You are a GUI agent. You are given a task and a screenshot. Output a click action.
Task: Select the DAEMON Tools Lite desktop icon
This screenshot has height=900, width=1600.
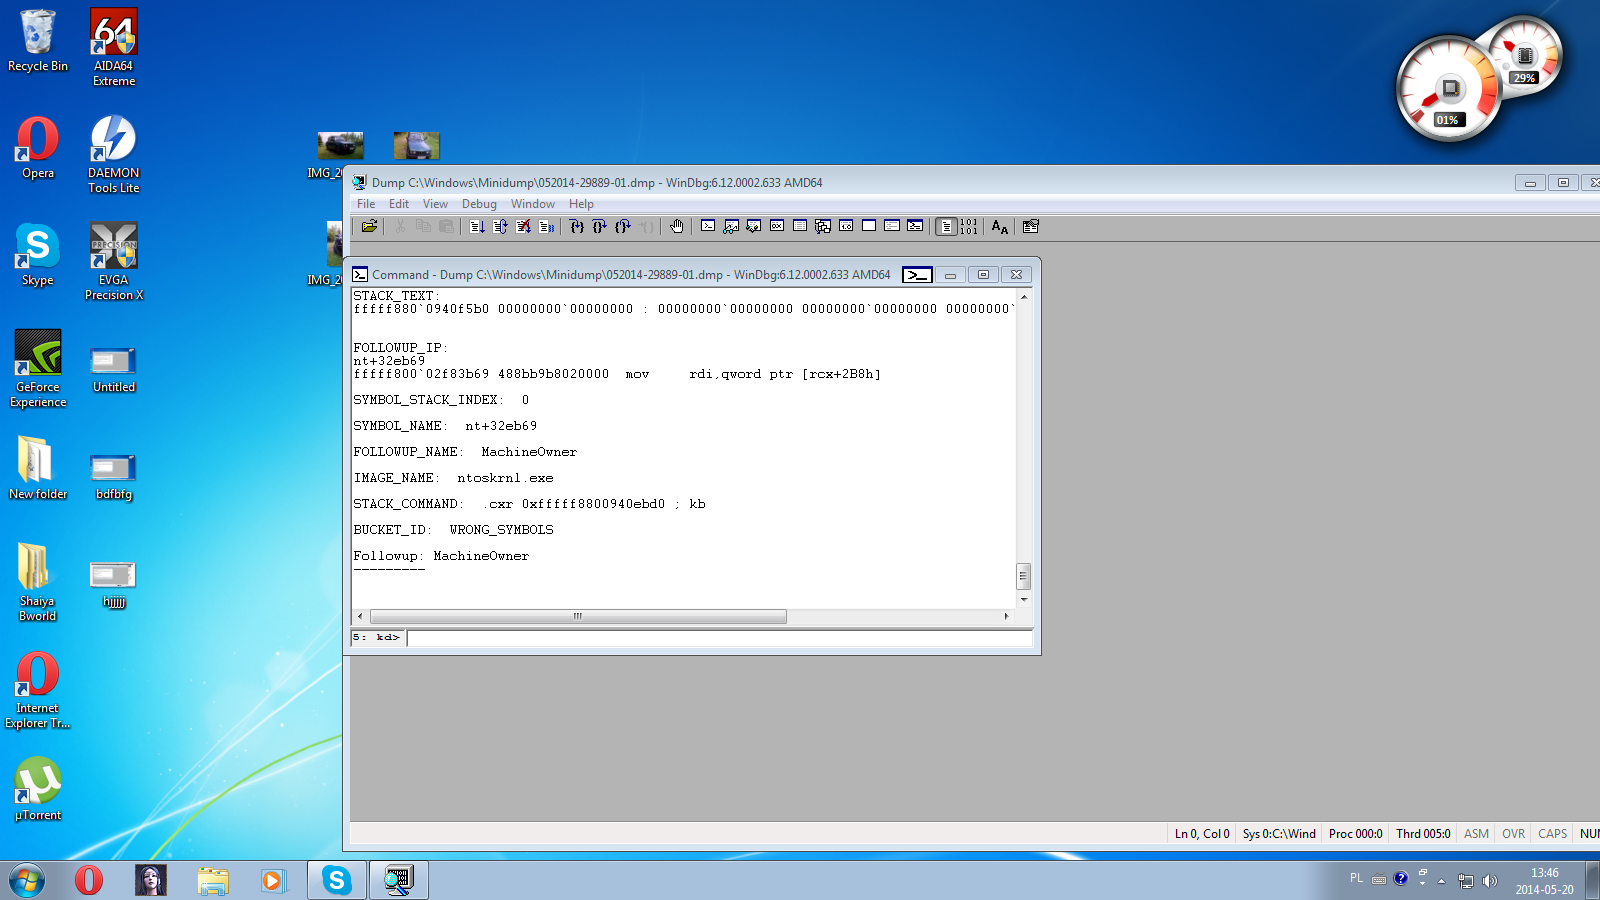coord(114,155)
